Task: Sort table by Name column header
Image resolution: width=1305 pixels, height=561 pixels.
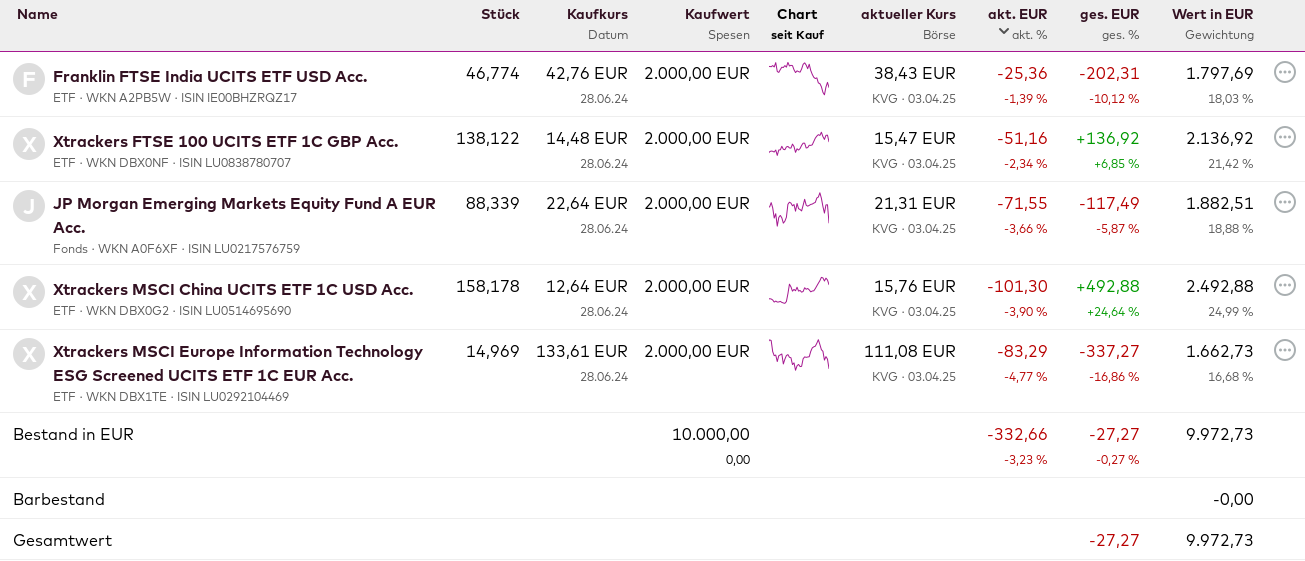Action: (x=37, y=14)
